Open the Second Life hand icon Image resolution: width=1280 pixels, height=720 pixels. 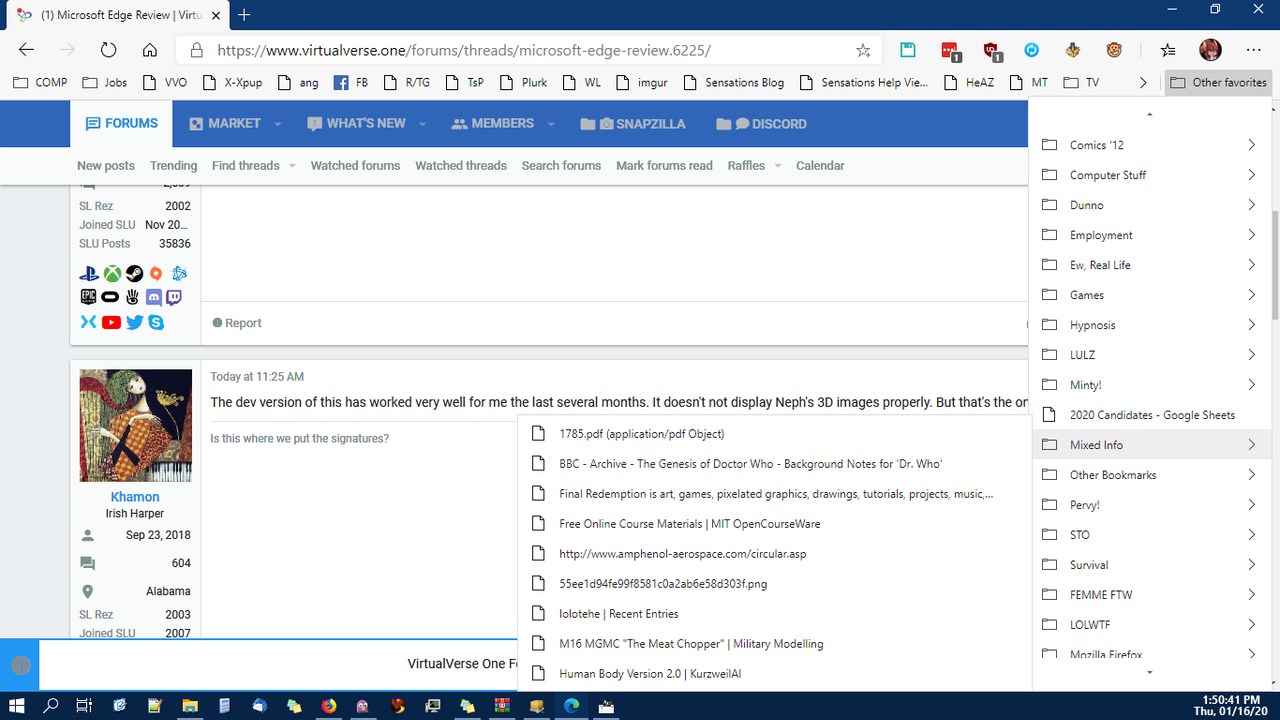[x=133, y=297]
